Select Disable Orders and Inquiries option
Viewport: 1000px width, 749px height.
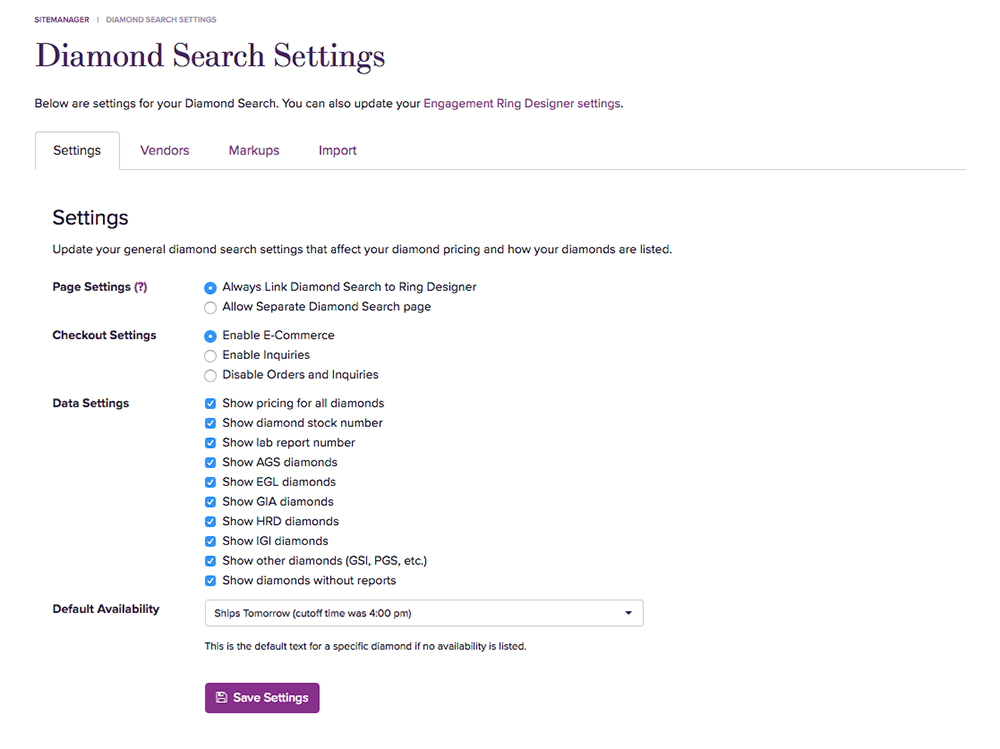point(210,376)
